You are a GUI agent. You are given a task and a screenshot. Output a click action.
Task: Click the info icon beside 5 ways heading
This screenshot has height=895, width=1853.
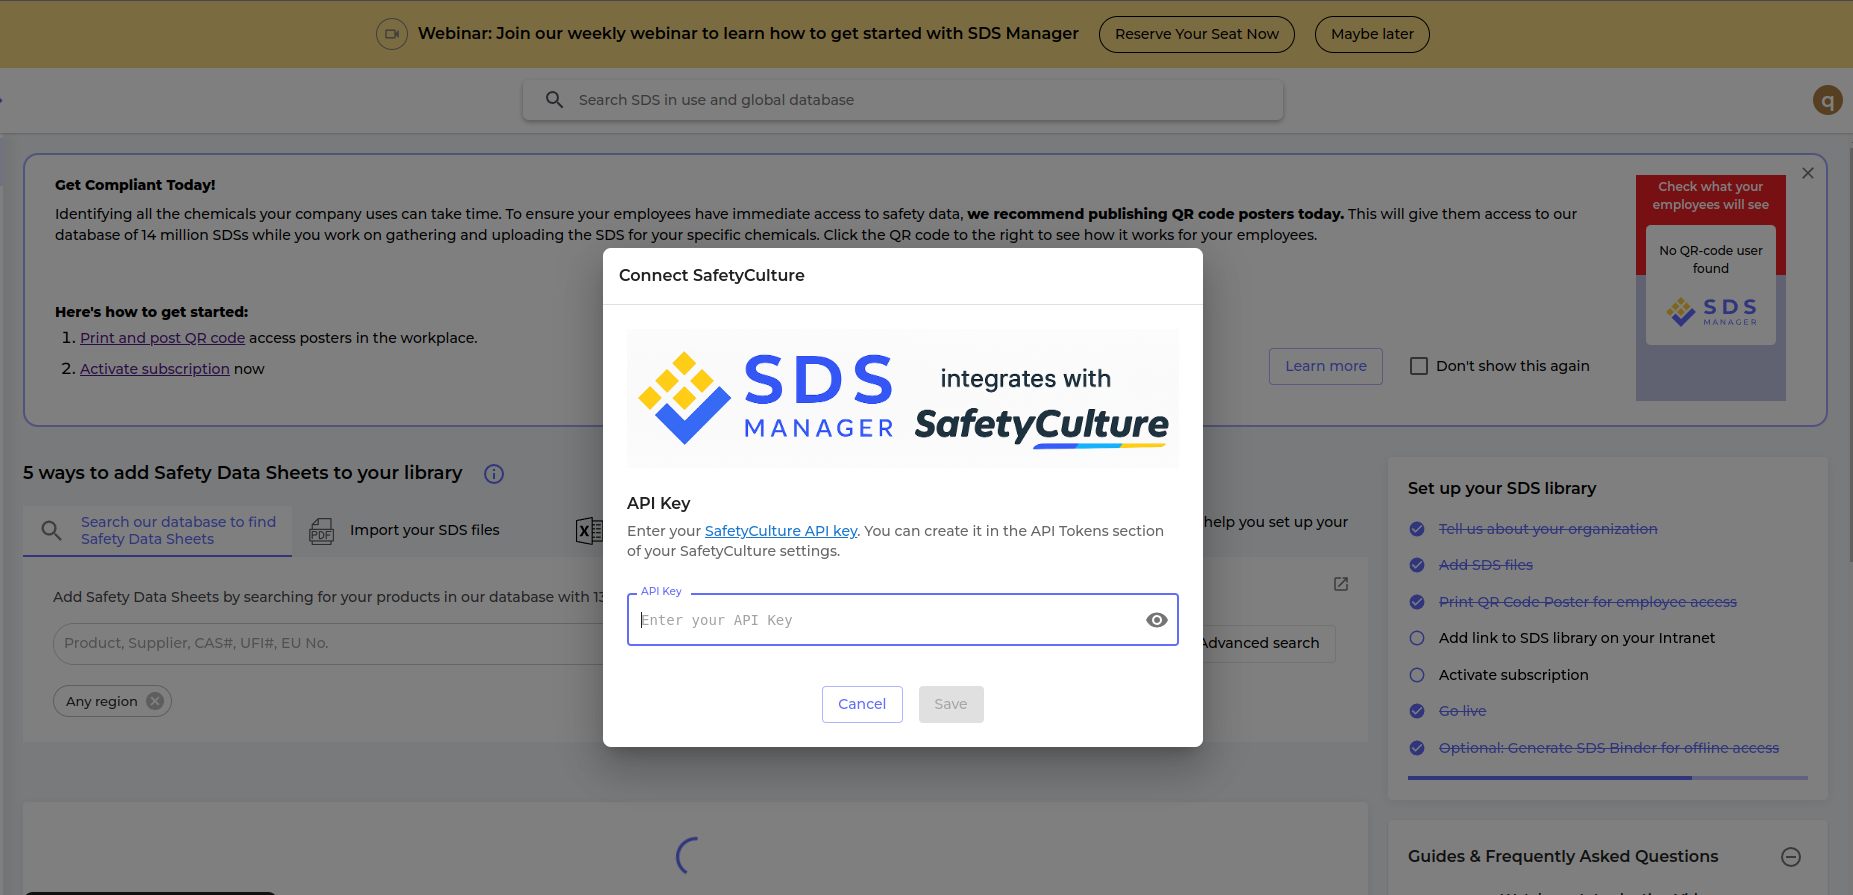click(x=494, y=474)
